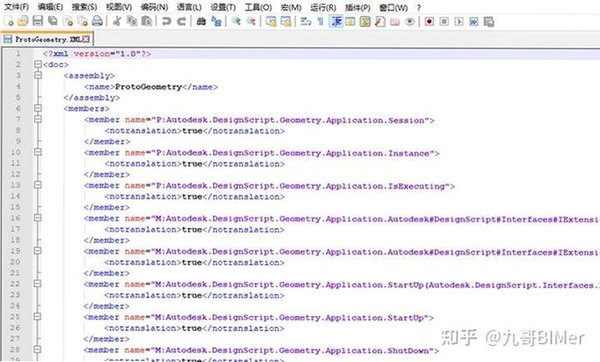Undo last edit with Undo arrow
The width and height of the screenshot is (600, 362).
click(166, 21)
